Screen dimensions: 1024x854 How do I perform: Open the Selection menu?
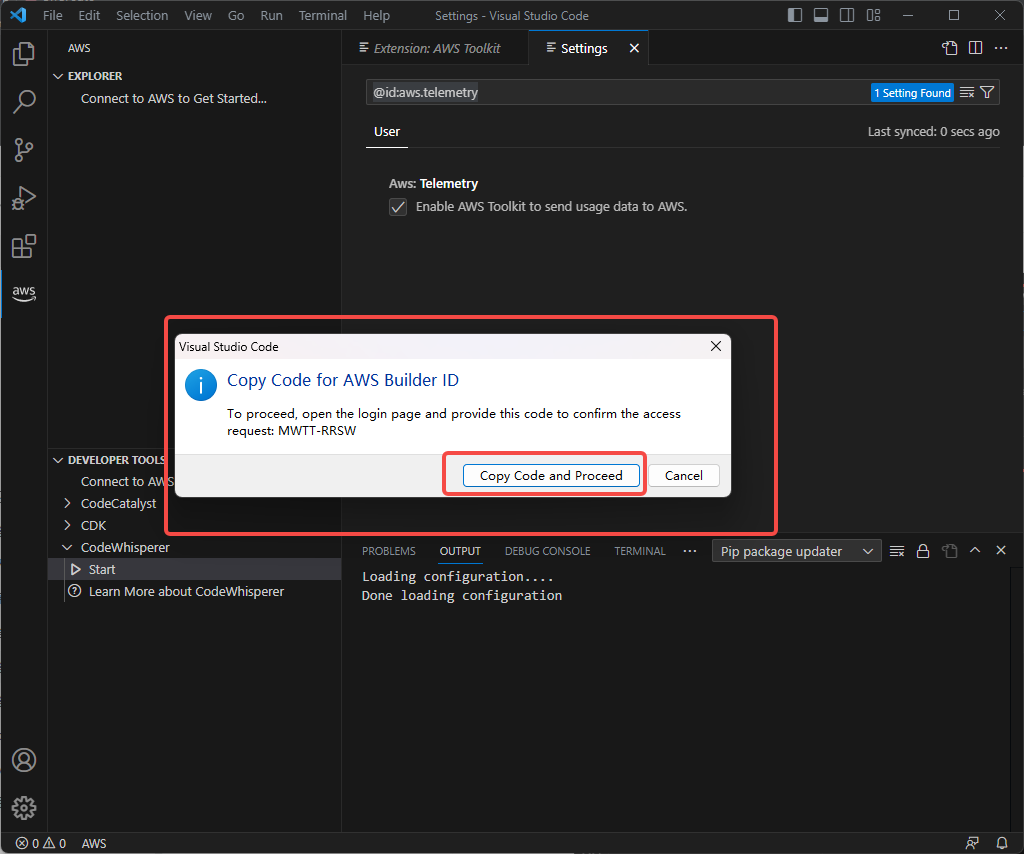pos(142,15)
